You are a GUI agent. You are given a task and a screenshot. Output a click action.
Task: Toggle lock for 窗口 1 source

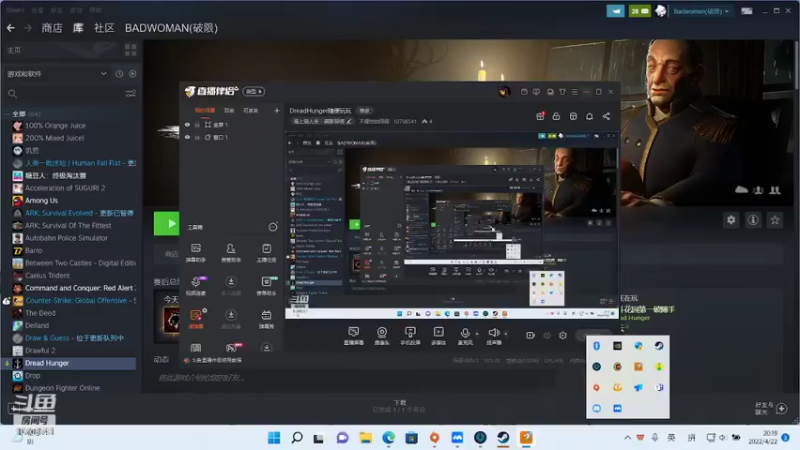coord(197,137)
